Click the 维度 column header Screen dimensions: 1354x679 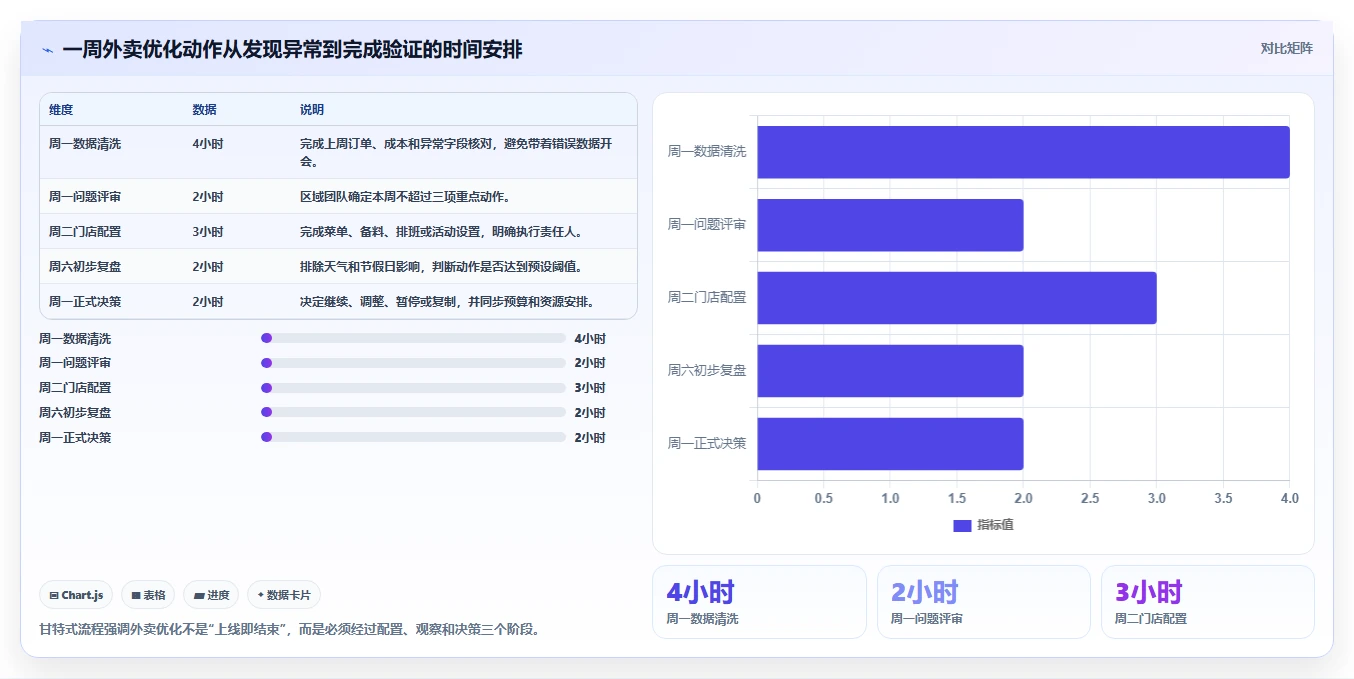click(x=61, y=110)
